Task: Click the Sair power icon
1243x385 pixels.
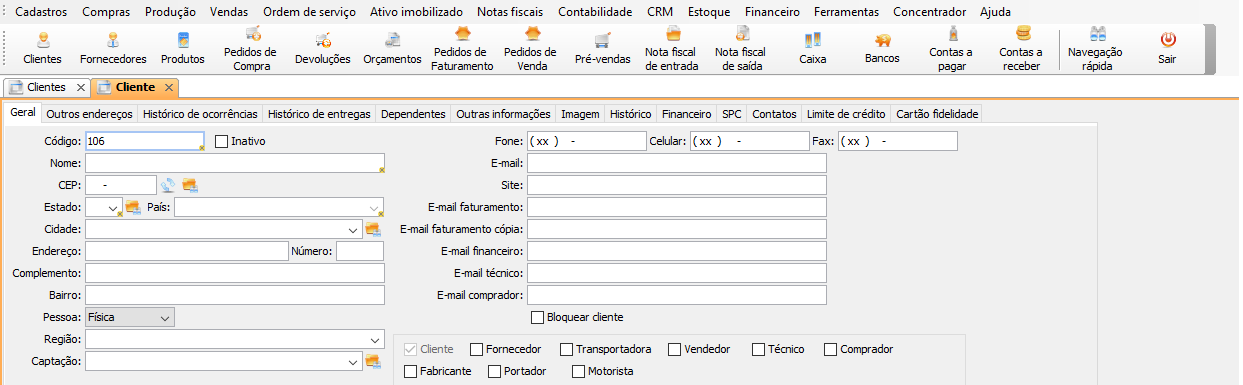Action: click(1167, 48)
